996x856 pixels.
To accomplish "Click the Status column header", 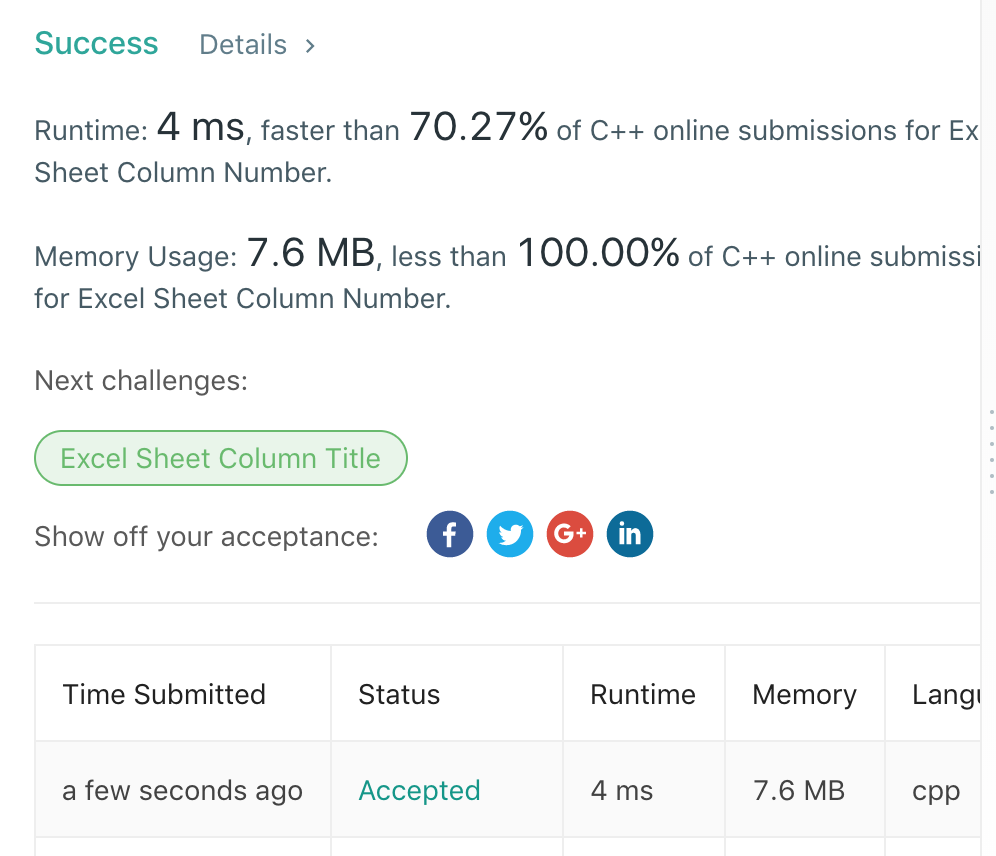I will pos(399,694).
